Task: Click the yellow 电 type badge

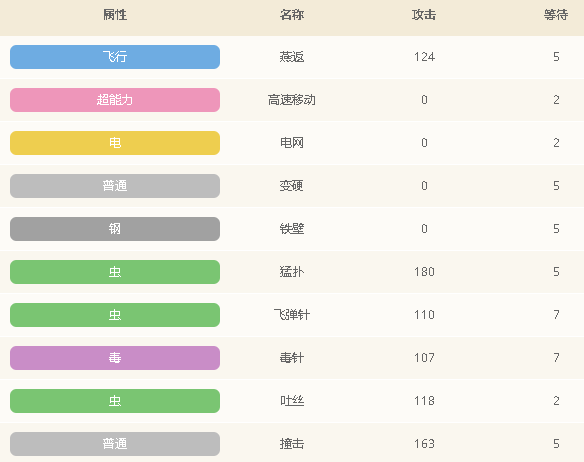Action: [115, 143]
